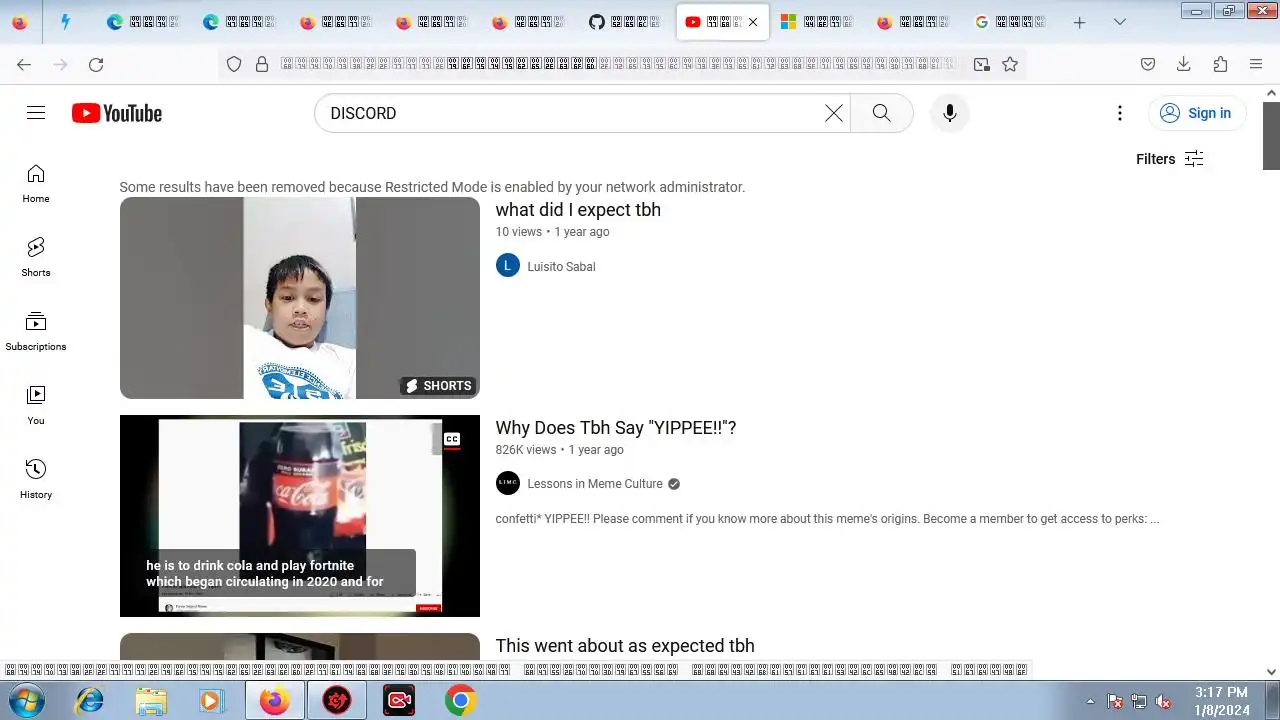Open the search Filters panel
The image size is (1280, 720).
[1169, 159]
